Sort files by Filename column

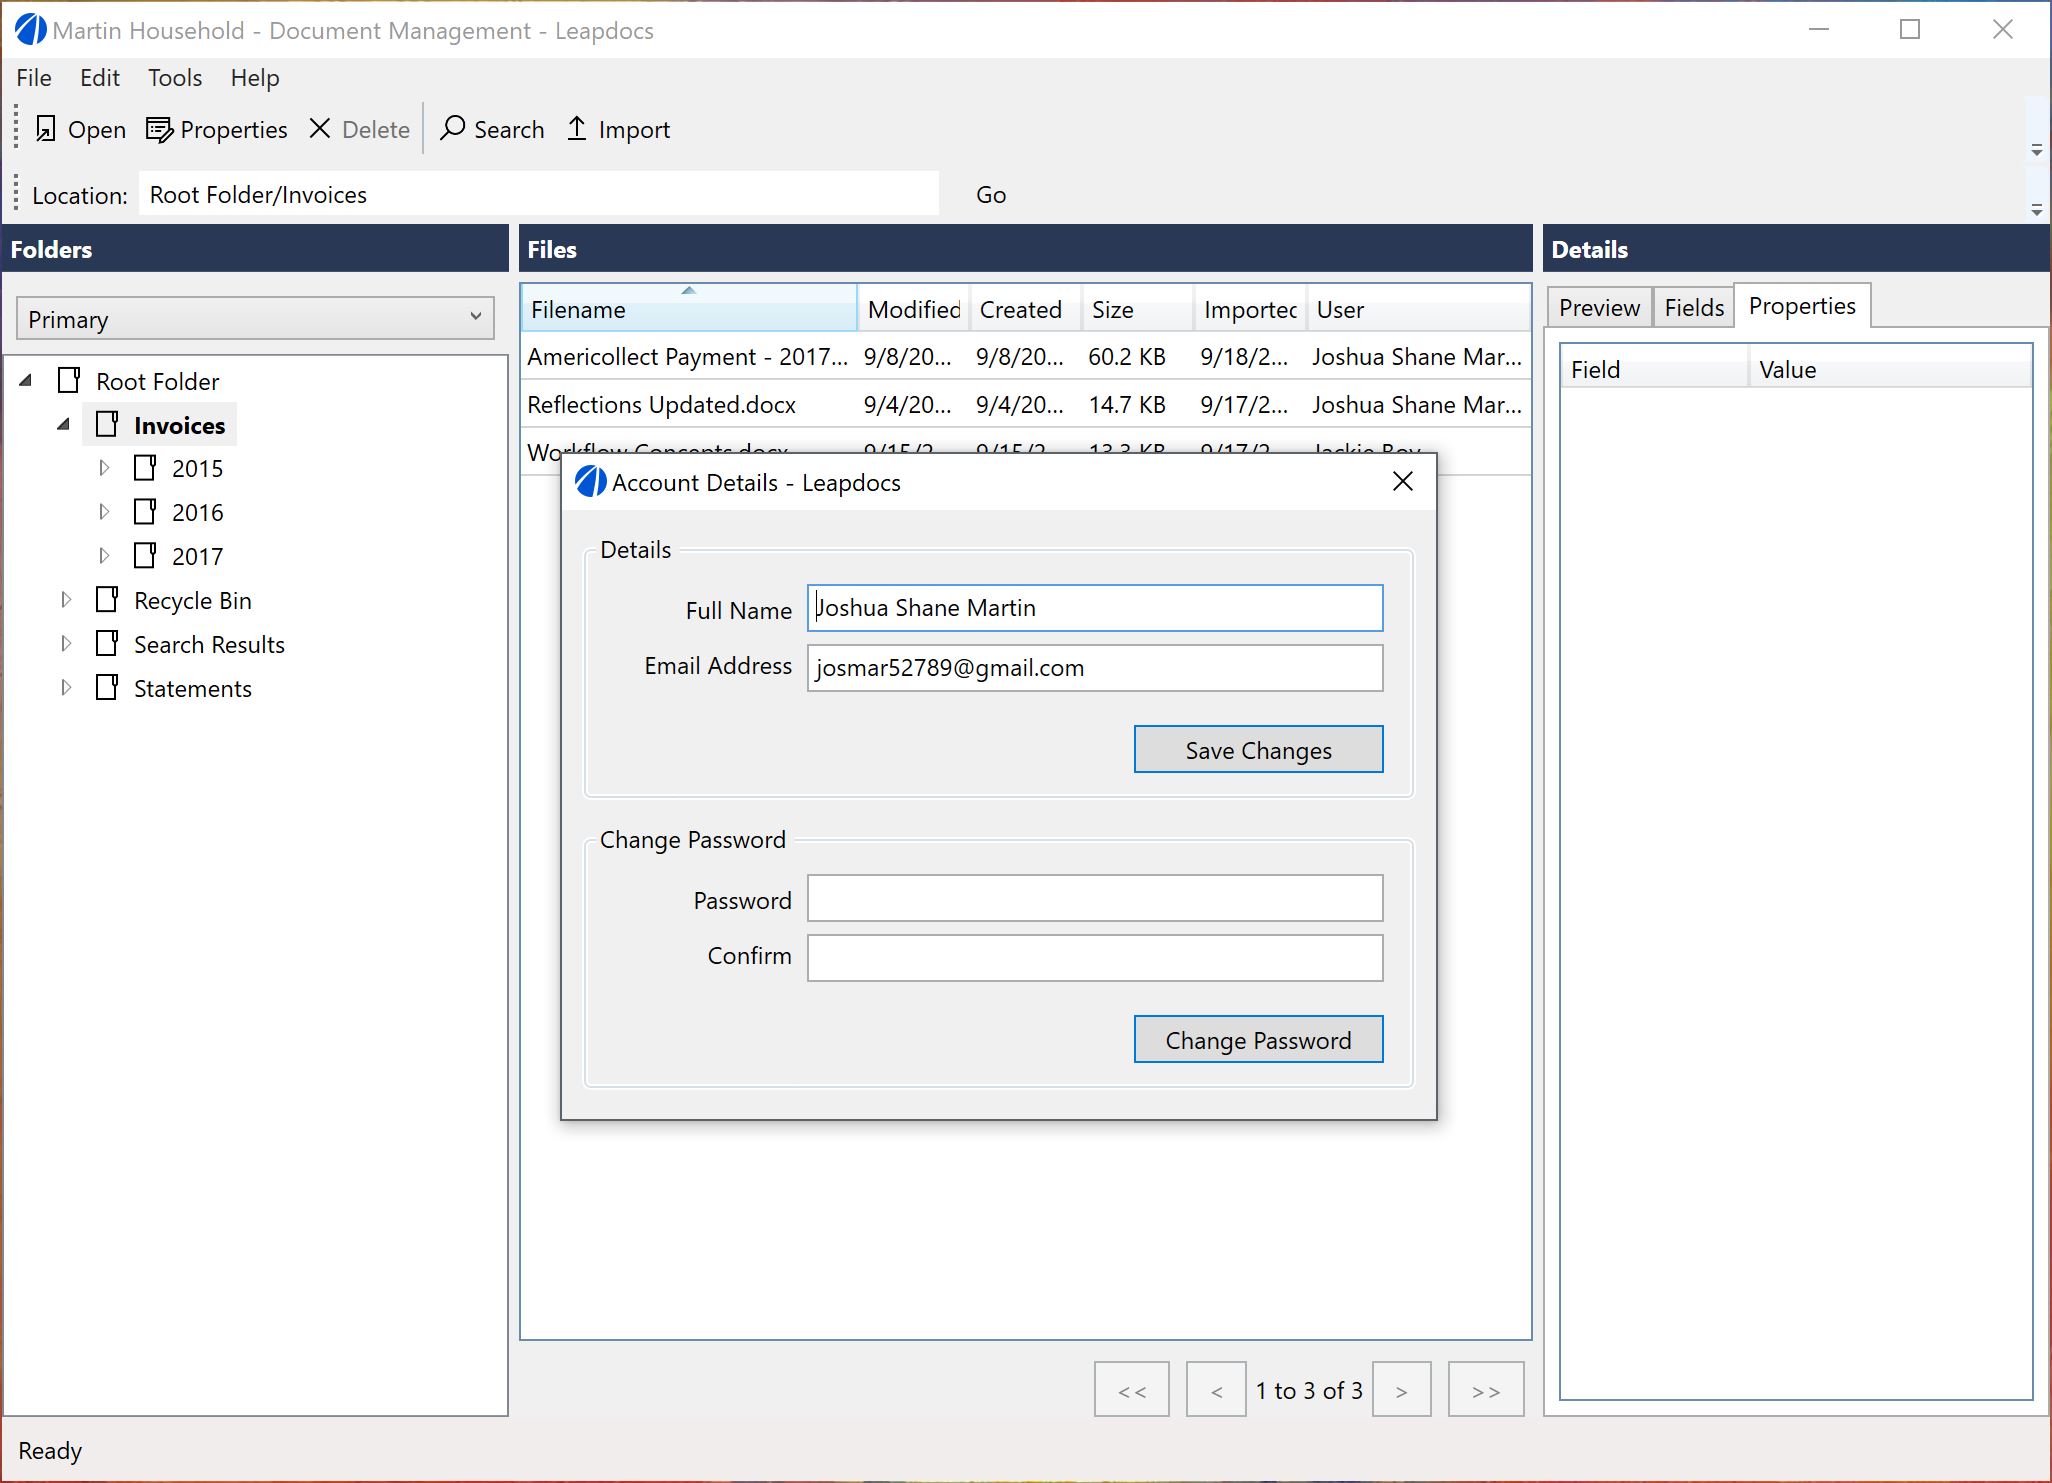click(689, 309)
